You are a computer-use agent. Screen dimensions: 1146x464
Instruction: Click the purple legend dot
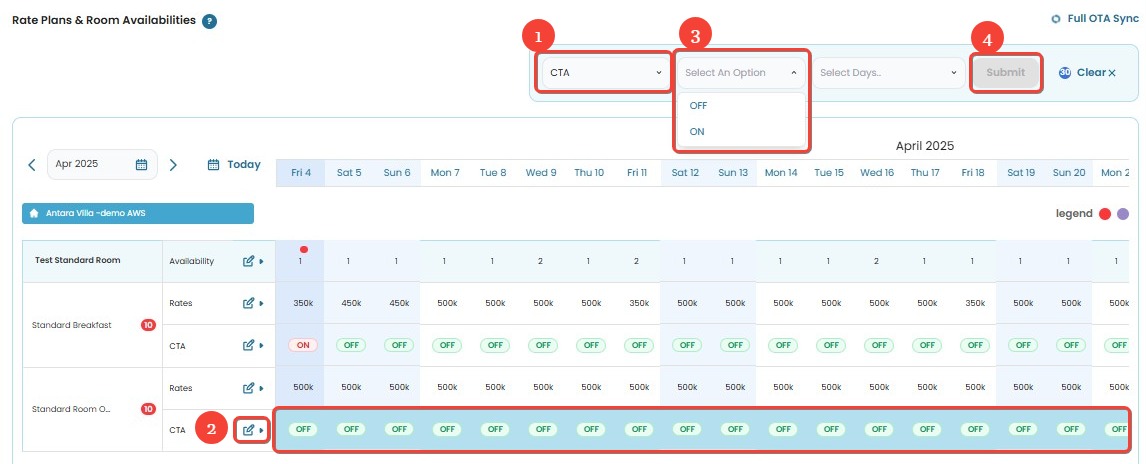pyautogui.click(x=1123, y=214)
